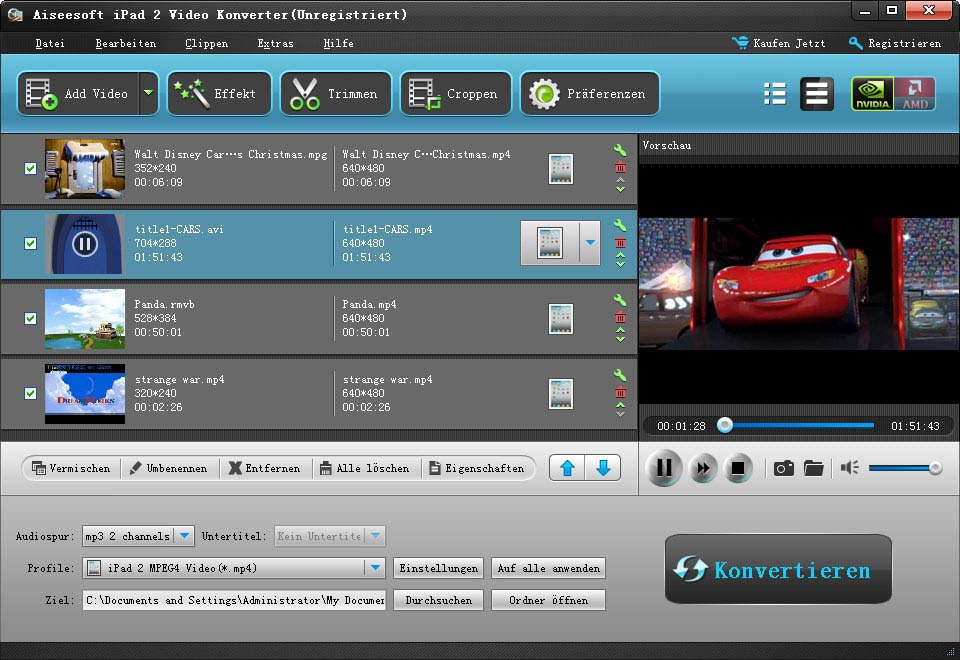Click the paused thumbnail of title1-CARS.avi
The width and height of the screenshot is (960, 660).
(x=85, y=244)
